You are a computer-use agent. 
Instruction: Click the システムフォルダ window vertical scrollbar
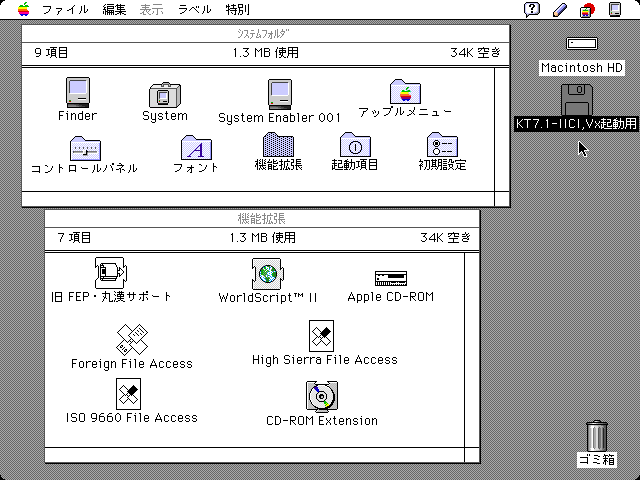pos(502,130)
